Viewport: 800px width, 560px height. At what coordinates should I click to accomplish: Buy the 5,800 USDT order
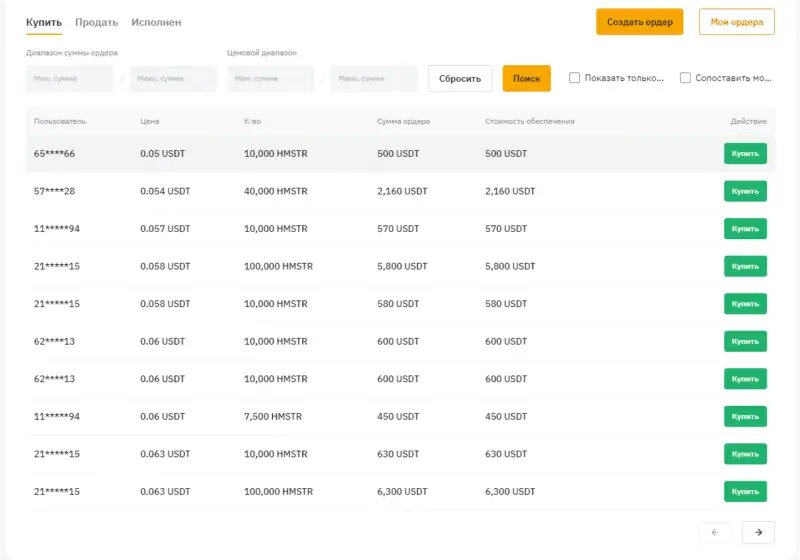pyautogui.click(x=745, y=266)
